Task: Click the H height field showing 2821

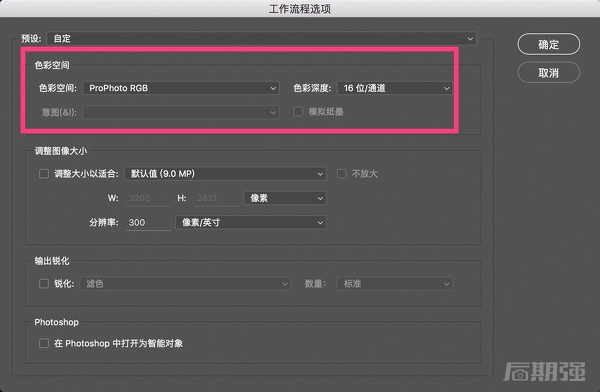Action: click(x=215, y=198)
